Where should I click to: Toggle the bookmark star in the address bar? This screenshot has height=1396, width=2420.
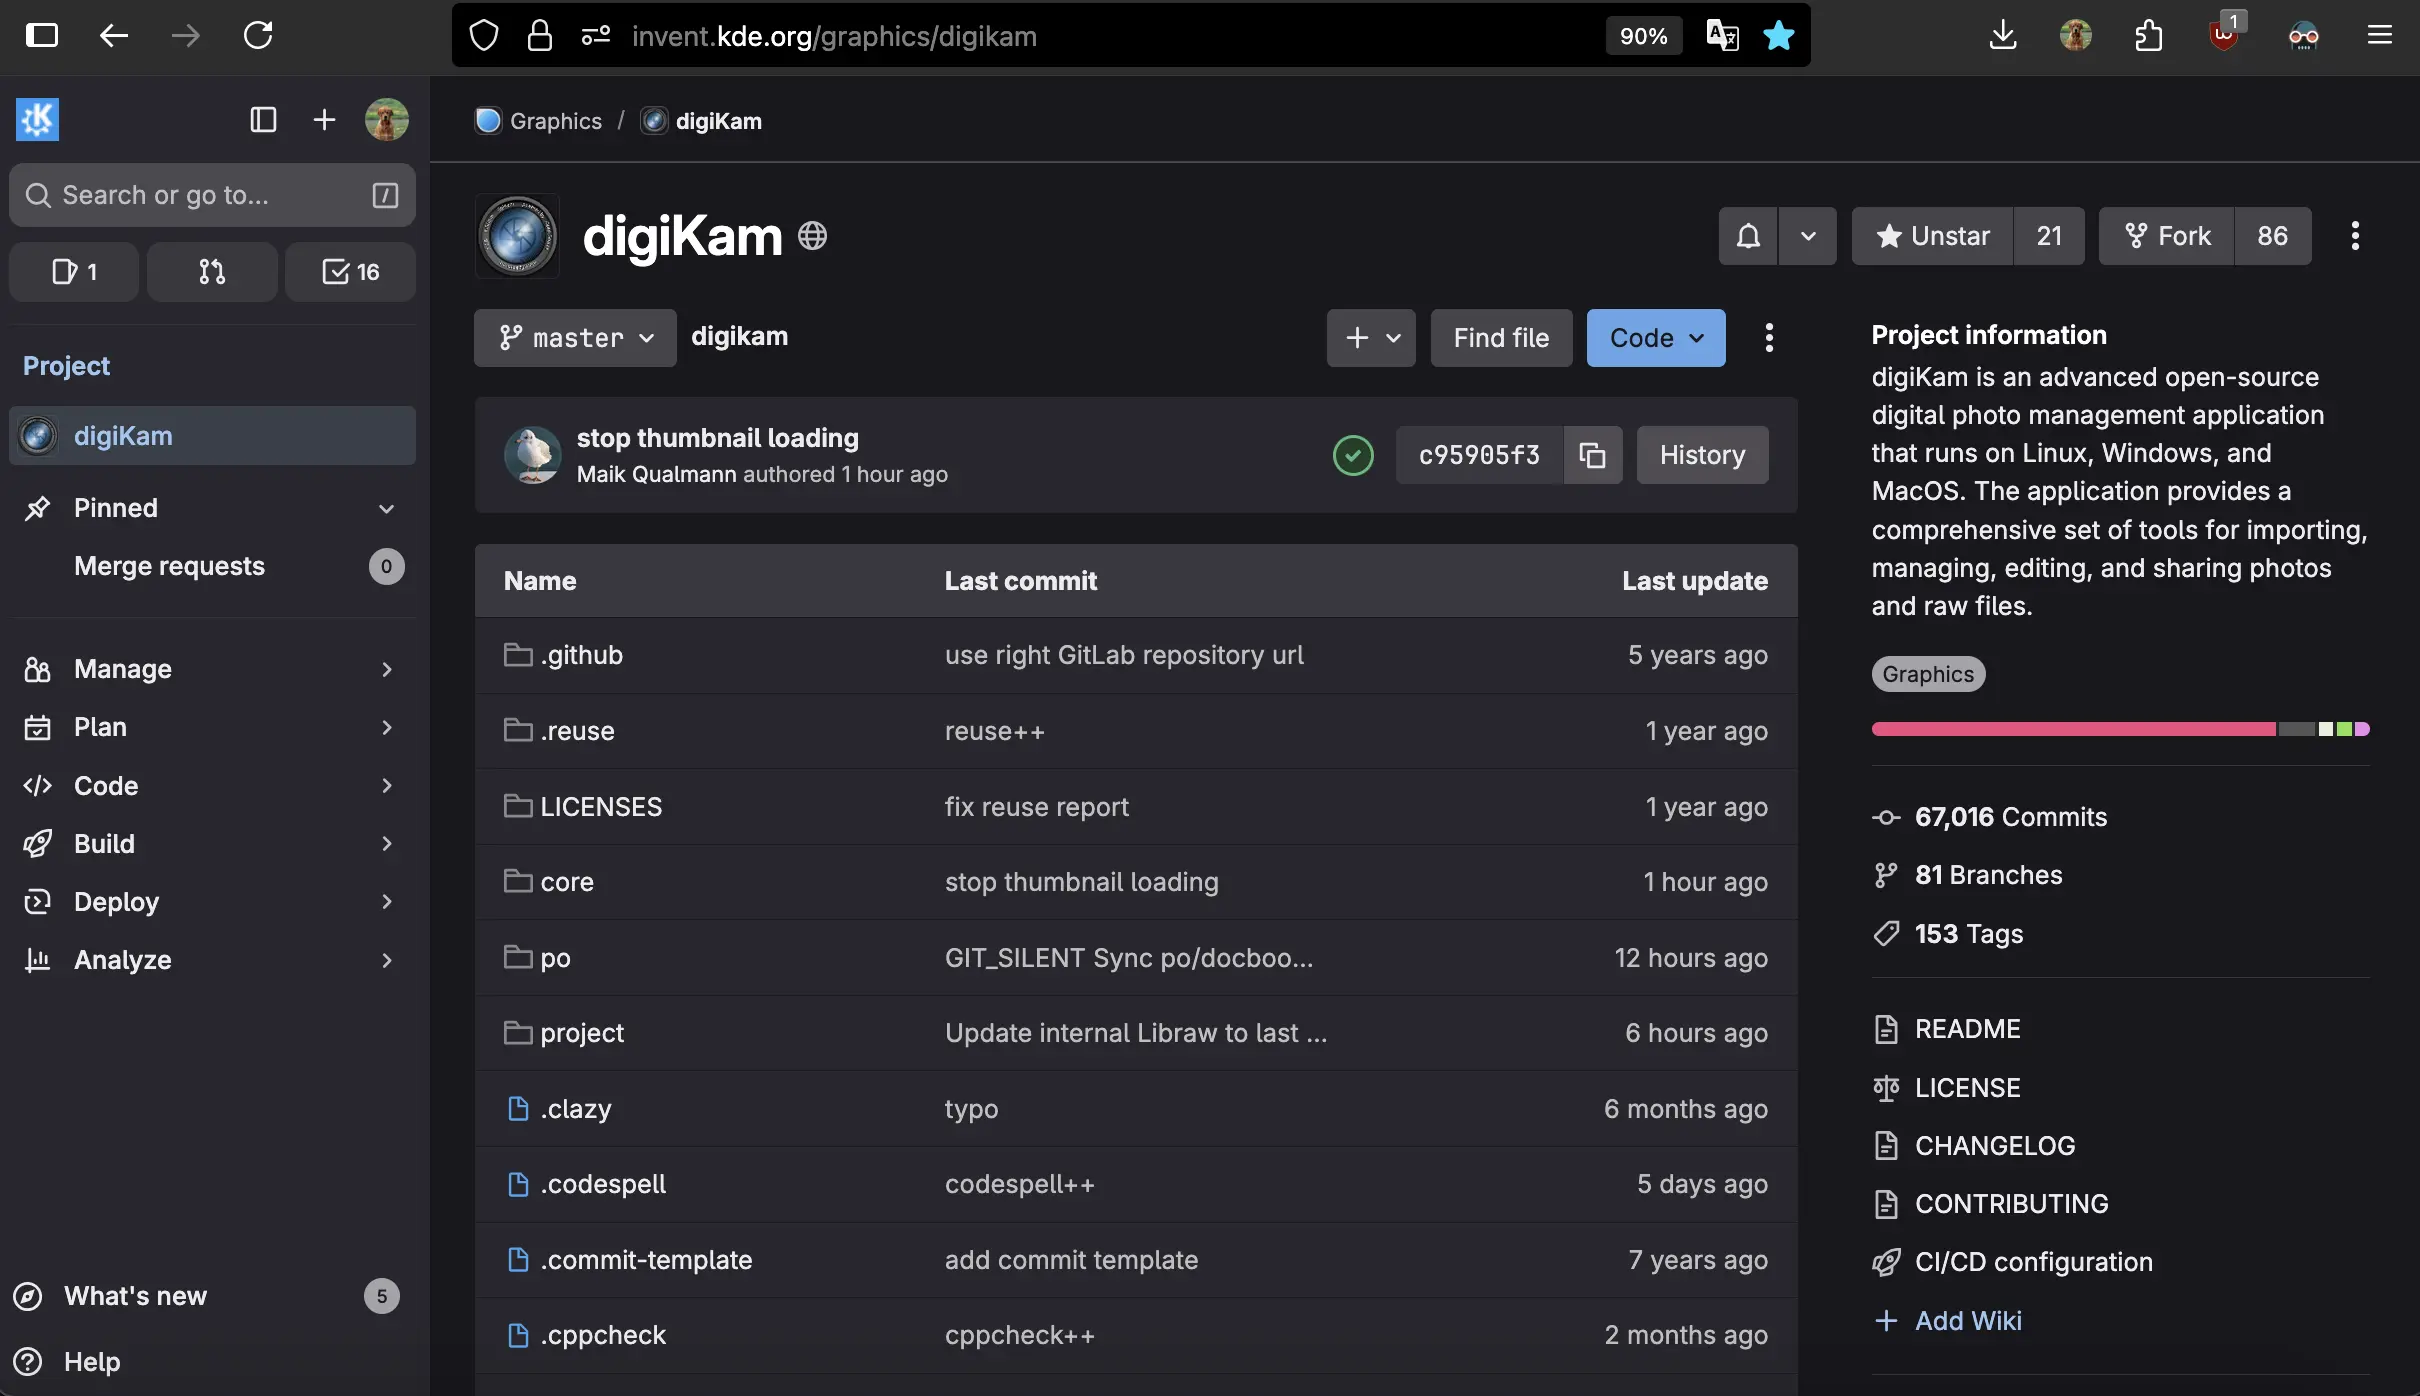[1778, 35]
